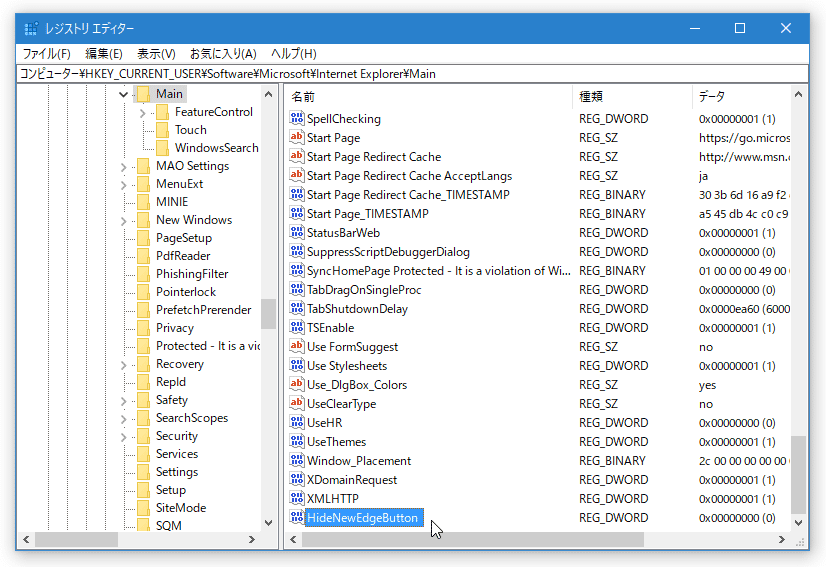Select the Services key

(176, 454)
